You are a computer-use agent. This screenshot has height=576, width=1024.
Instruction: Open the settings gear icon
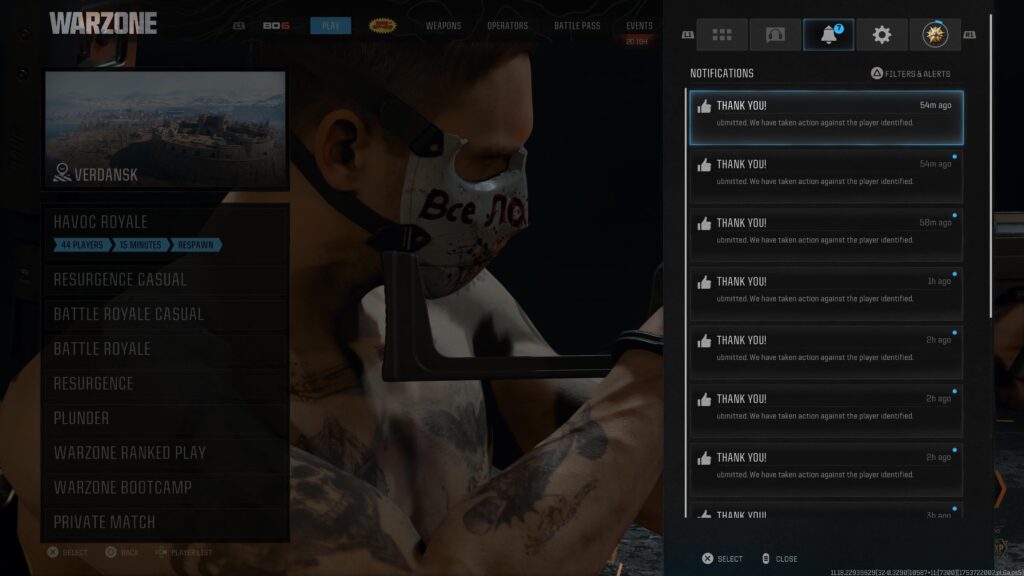pos(882,35)
